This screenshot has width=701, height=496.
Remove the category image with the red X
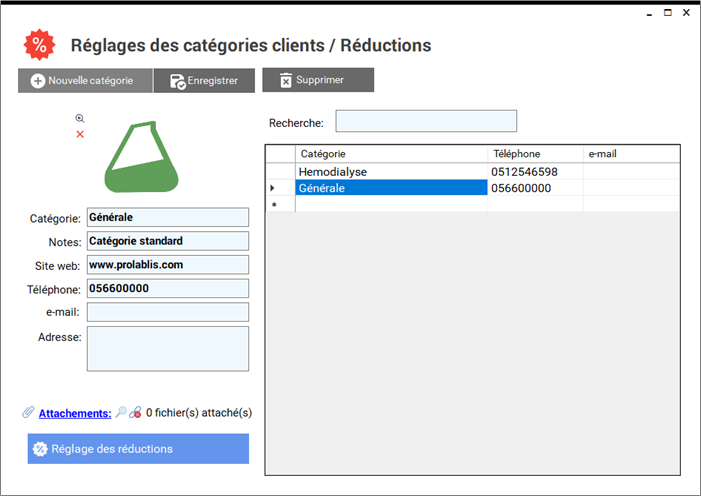click(x=80, y=134)
